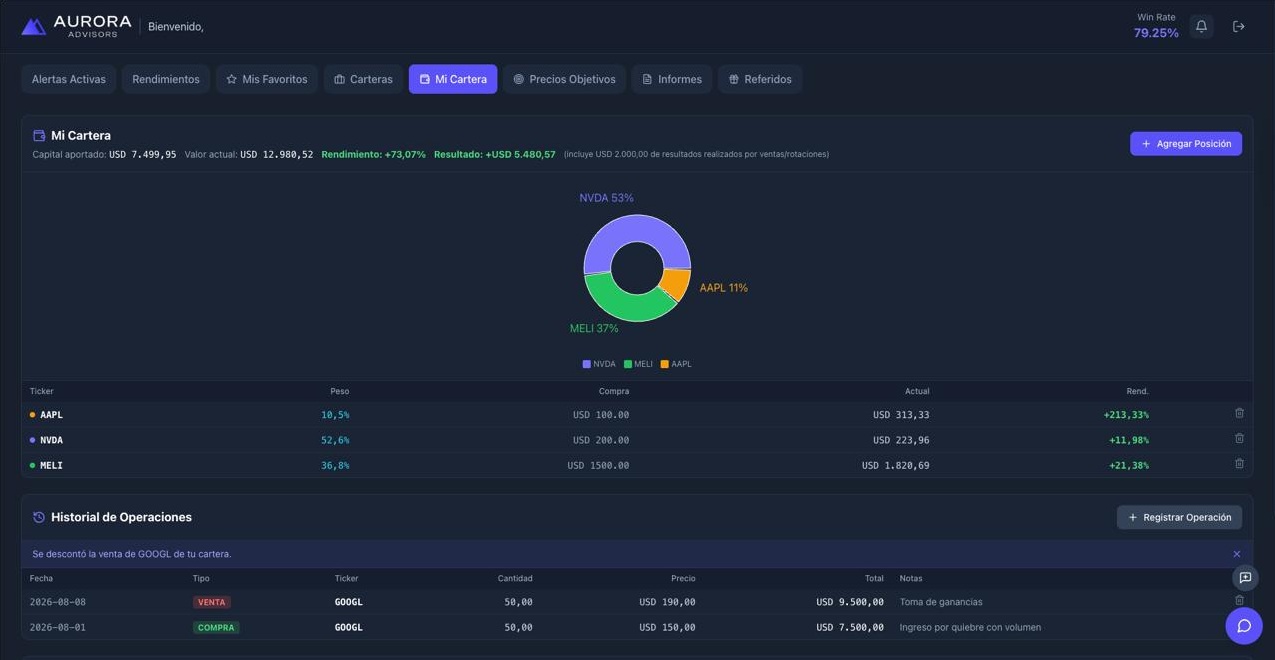Click the orange AAPL donut segment
Viewport: 1275px width, 660px height.
tap(676, 284)
